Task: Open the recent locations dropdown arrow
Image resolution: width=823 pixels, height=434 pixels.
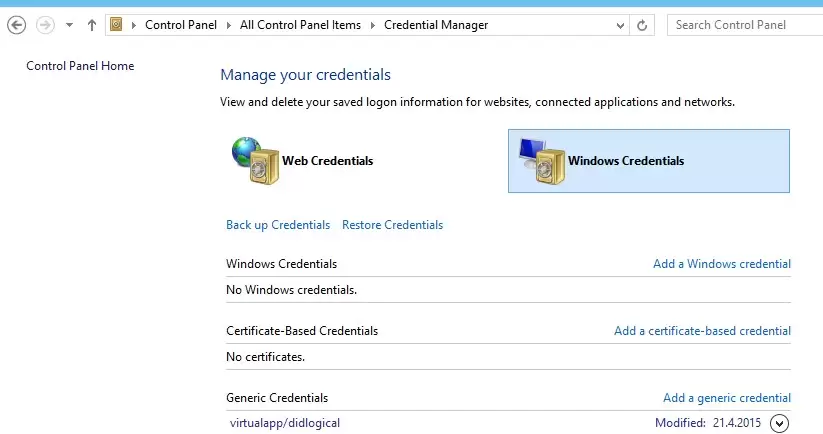Action: point(69,25)
